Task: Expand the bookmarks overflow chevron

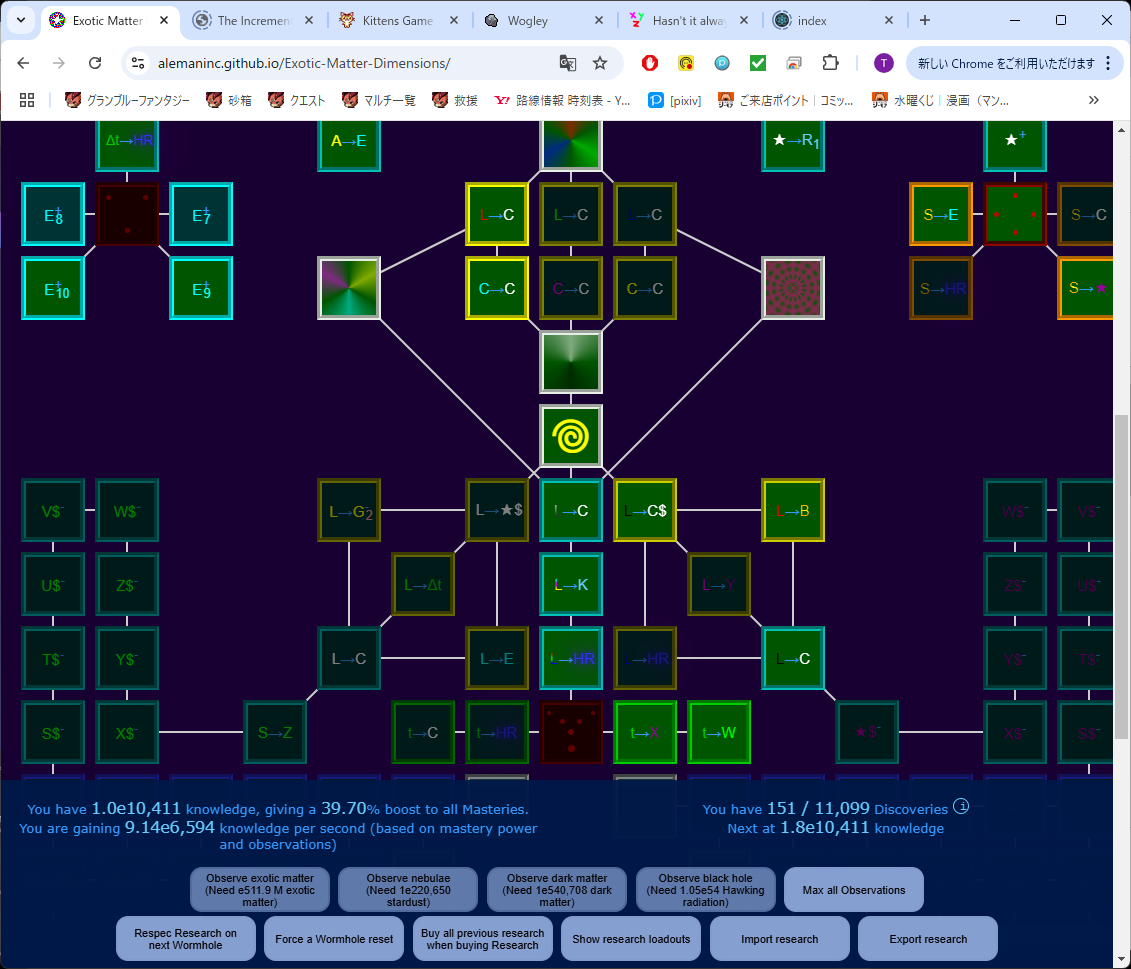Action: (x=1092, y=99)
